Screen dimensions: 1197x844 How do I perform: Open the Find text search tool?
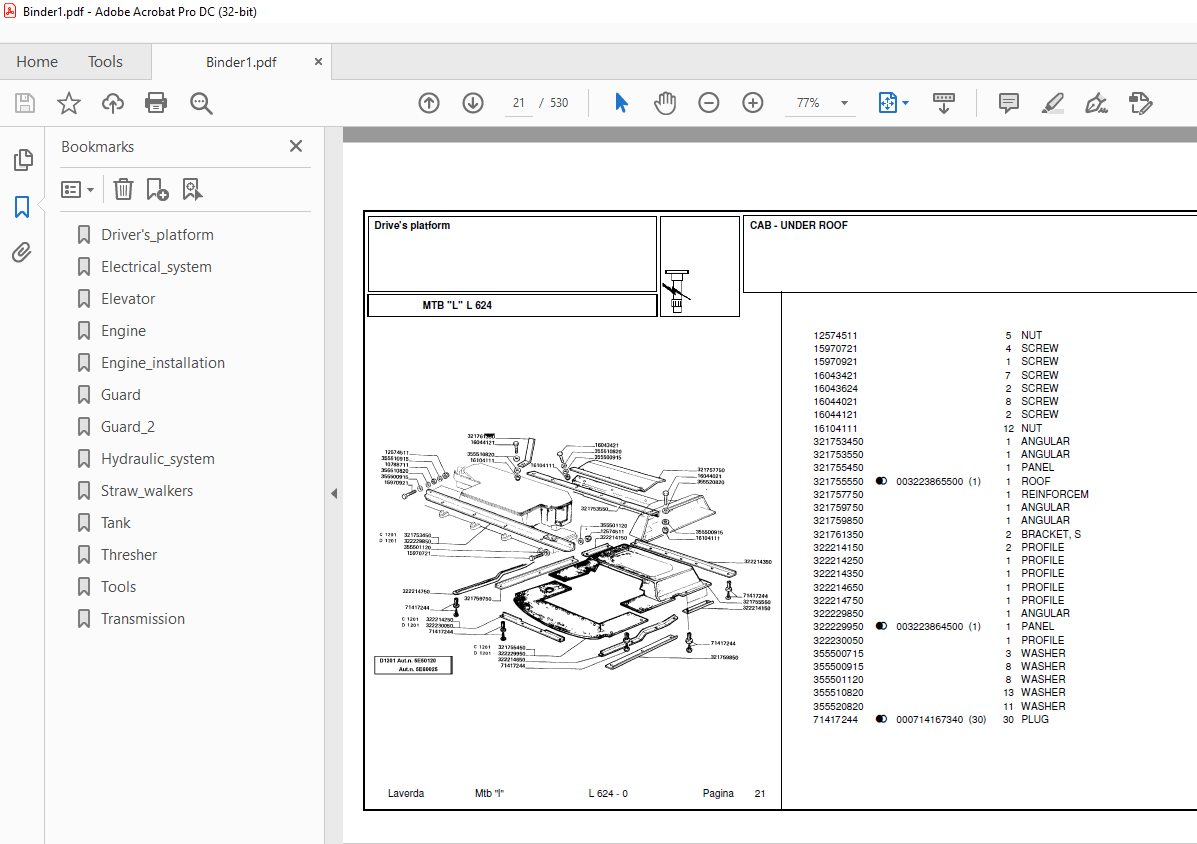(201, 103)
